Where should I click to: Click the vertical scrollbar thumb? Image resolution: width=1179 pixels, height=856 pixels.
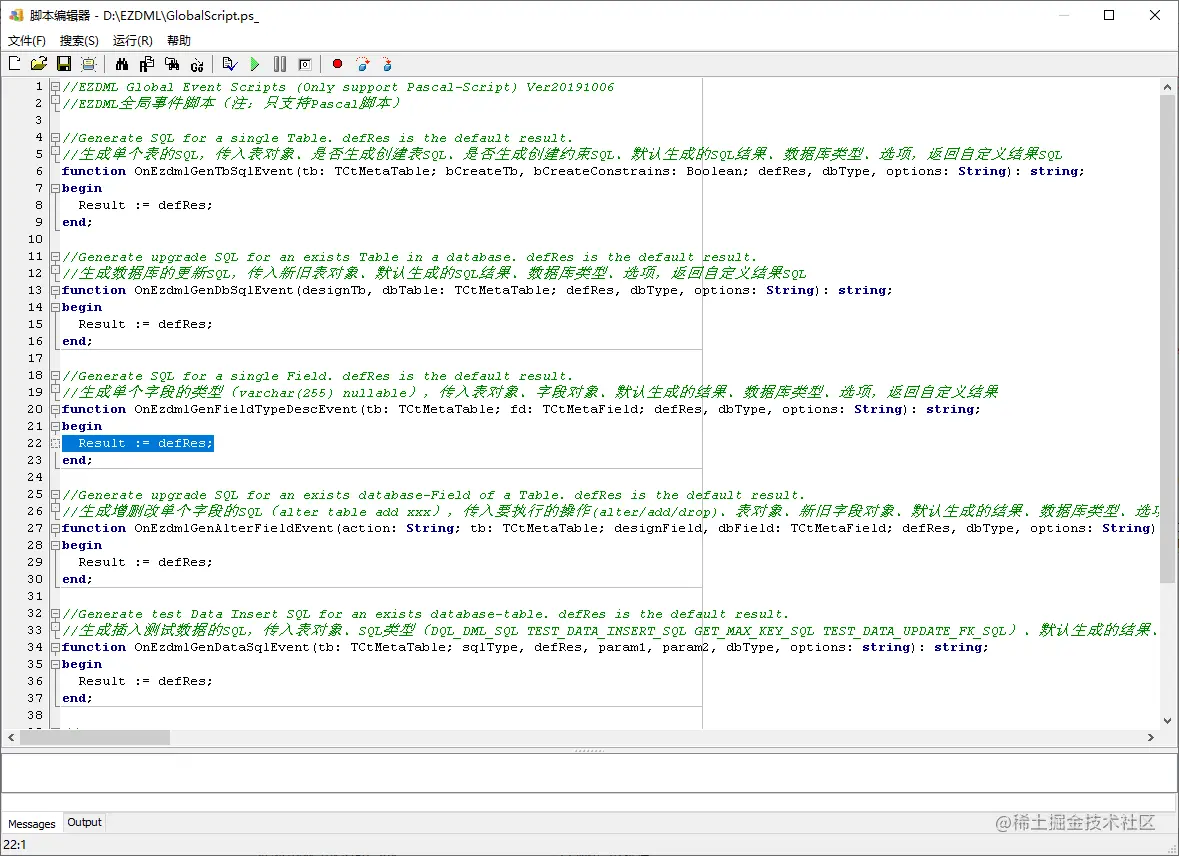[1167, 338]
